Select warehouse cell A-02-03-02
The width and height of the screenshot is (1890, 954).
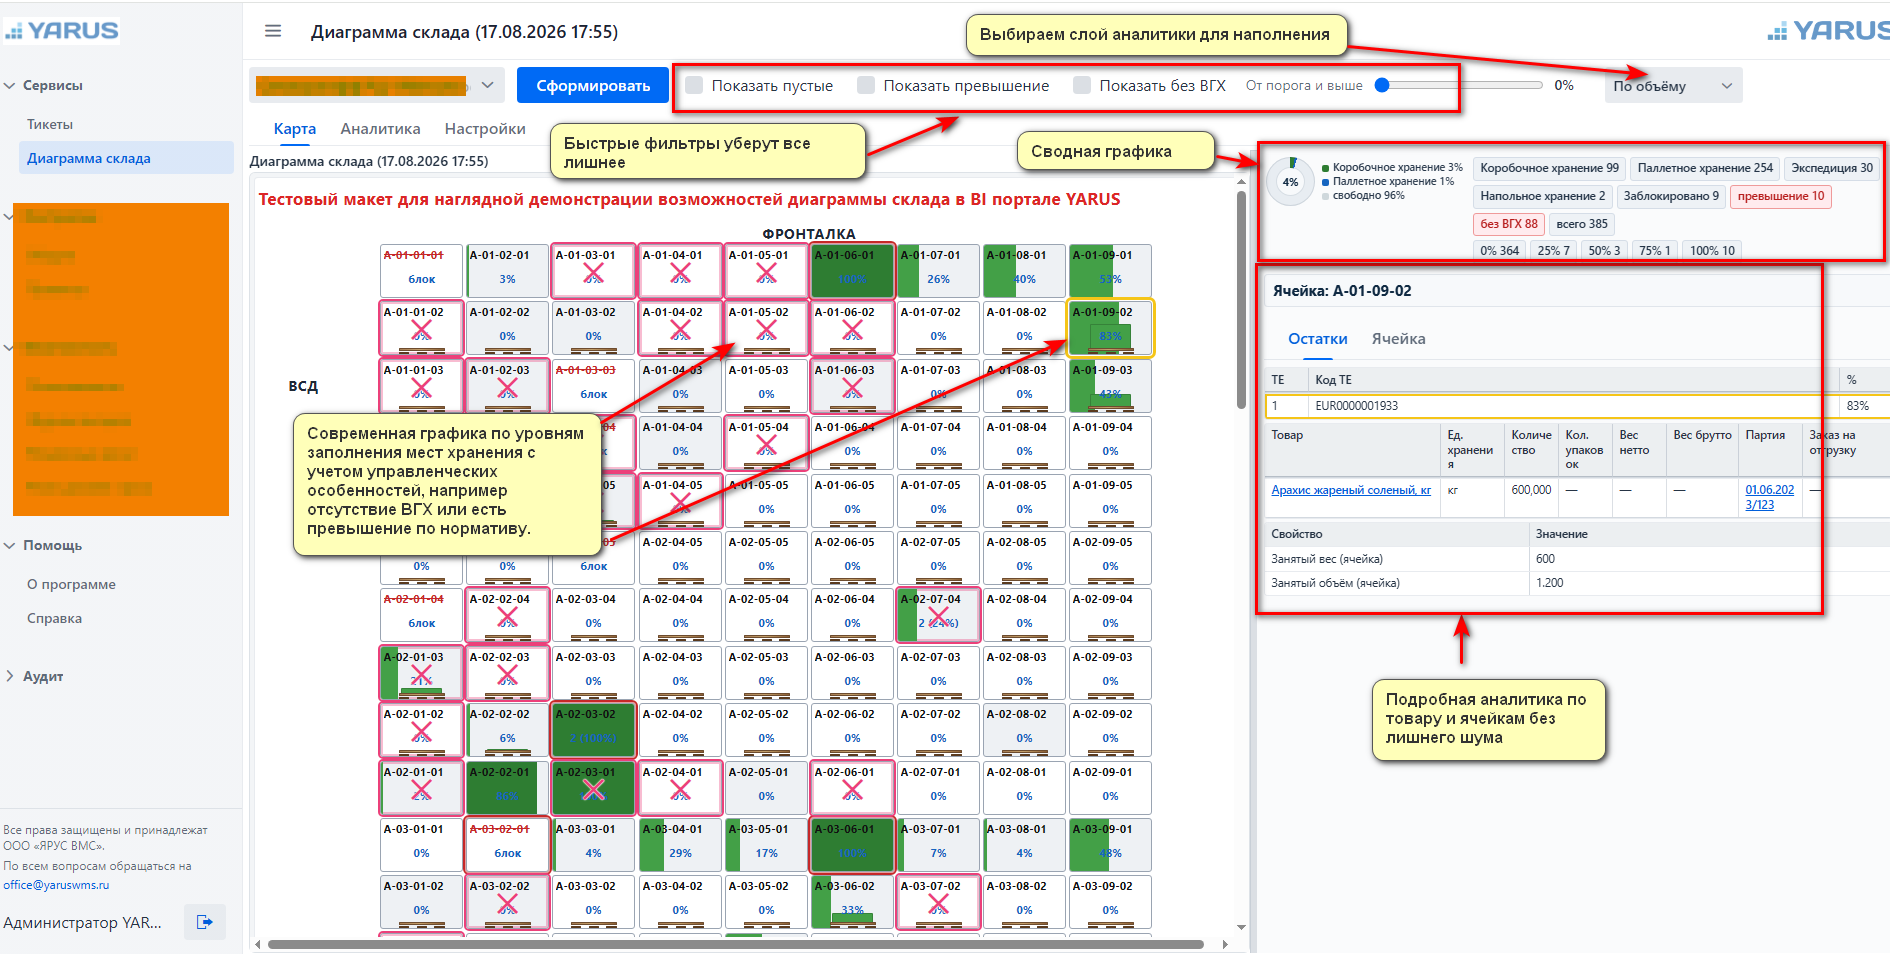point(594,729)
